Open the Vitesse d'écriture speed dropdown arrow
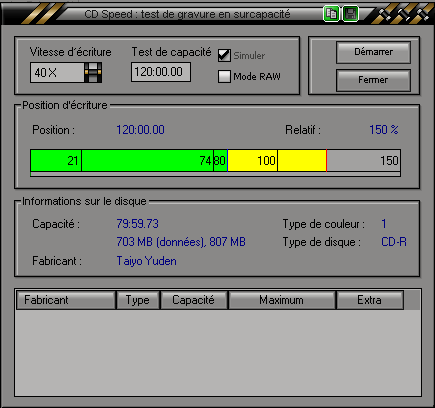This screenshot has height=408, width=435. coord(93,72)
